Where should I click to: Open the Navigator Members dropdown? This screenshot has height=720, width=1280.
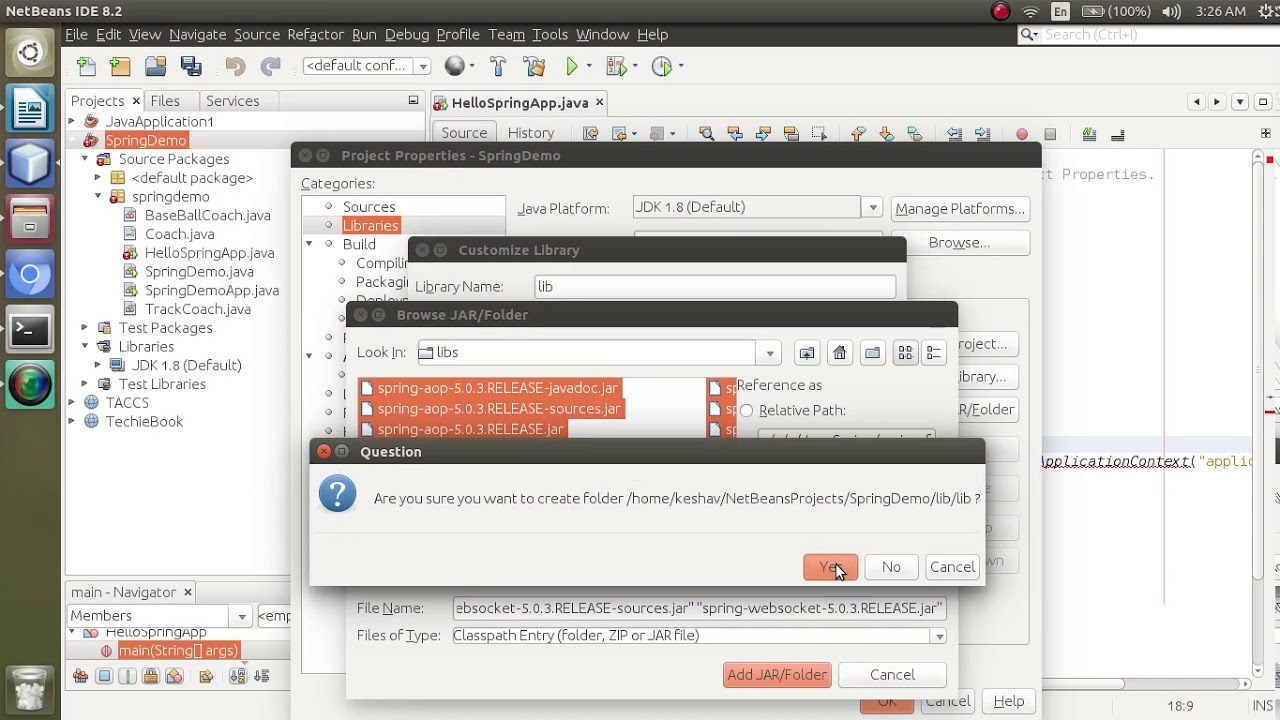point(242,616)
